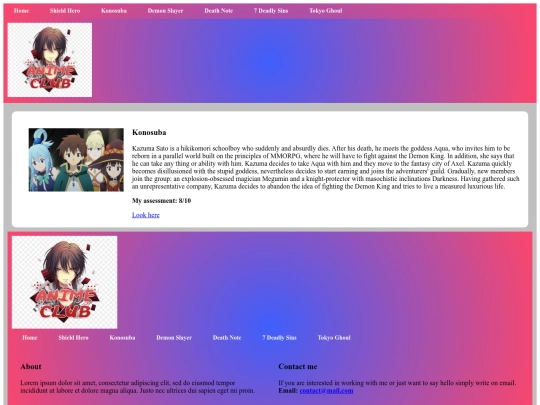Screen dimensions: 540x405
Task: Click the 'If you are interested' contact sentence
Action: tap(397, 383)
